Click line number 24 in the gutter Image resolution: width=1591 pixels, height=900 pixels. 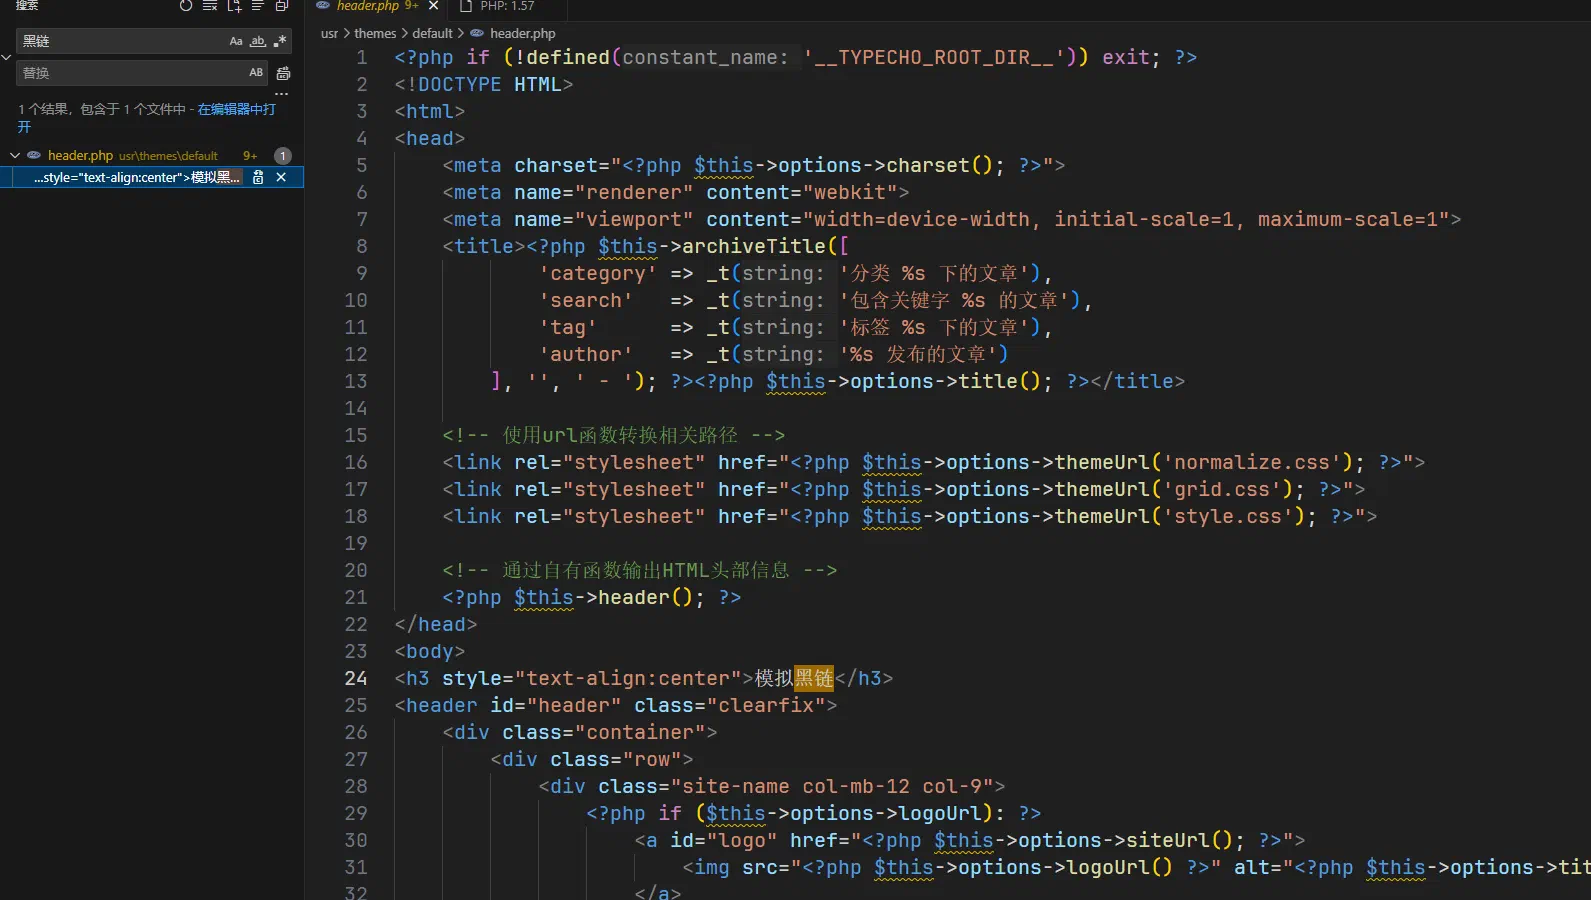(356, 678)
